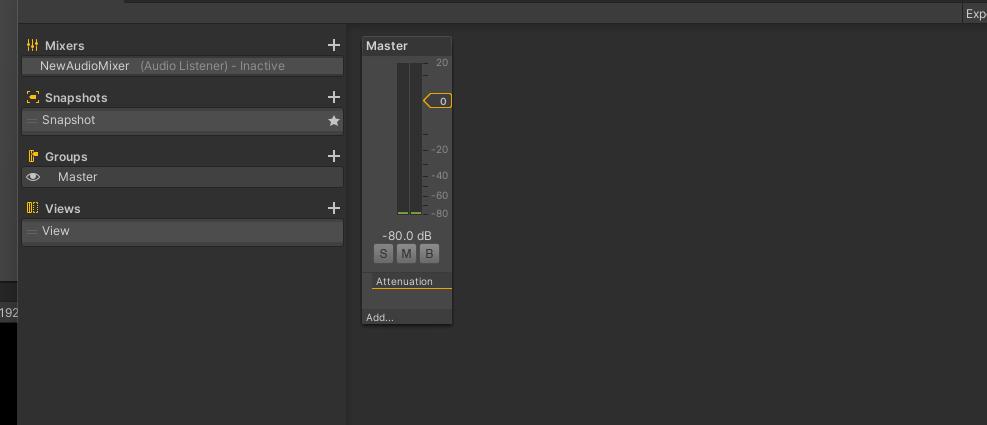This screenshot has height=425, width=987.
Task: Toggle visibility eye for Master group
Action: point(33,178)
